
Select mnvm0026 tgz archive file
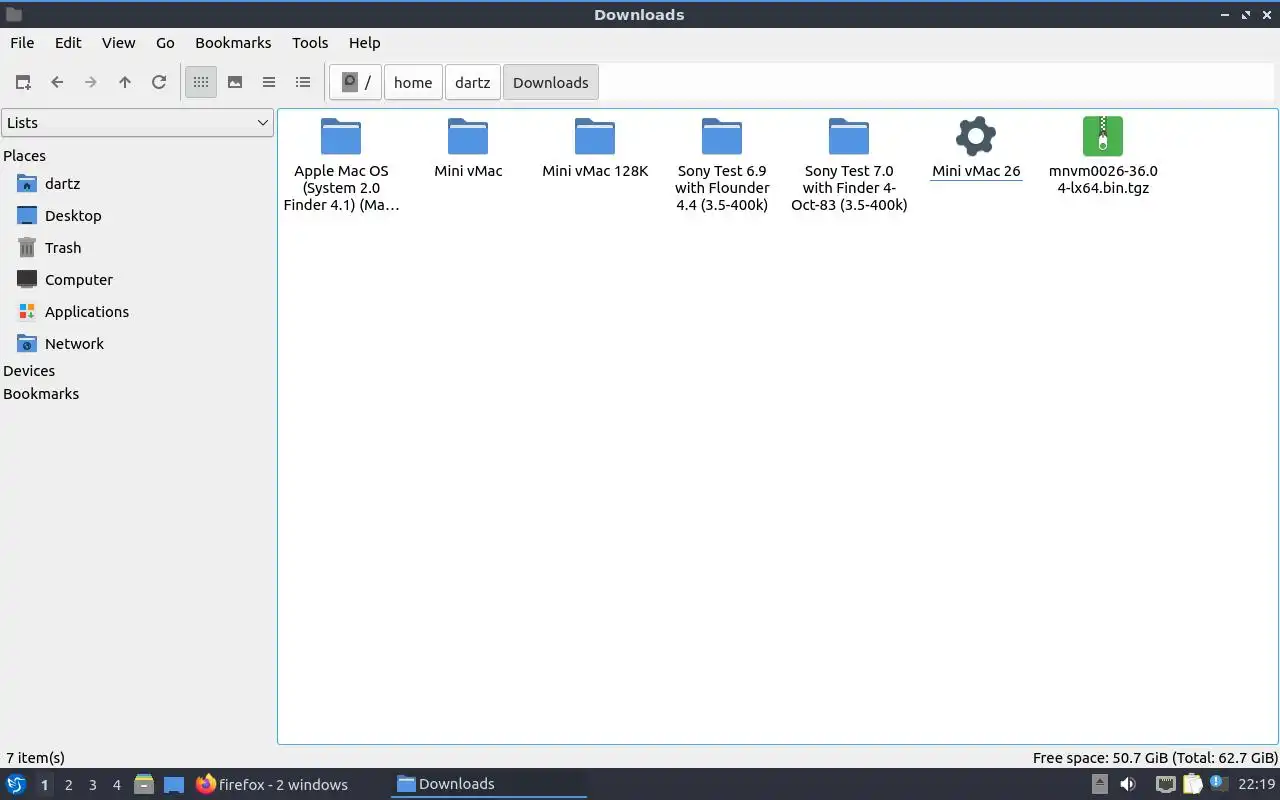(1103, 156)
